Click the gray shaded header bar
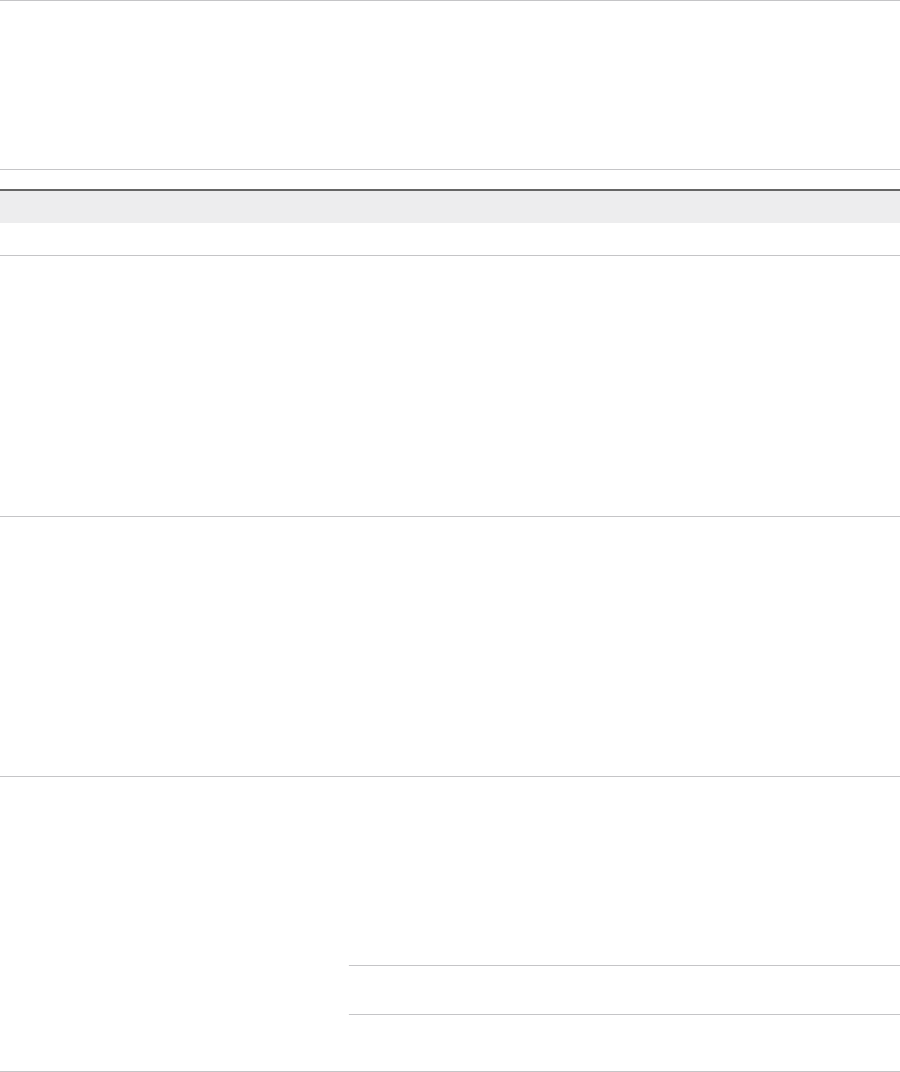 pos(450,206)
